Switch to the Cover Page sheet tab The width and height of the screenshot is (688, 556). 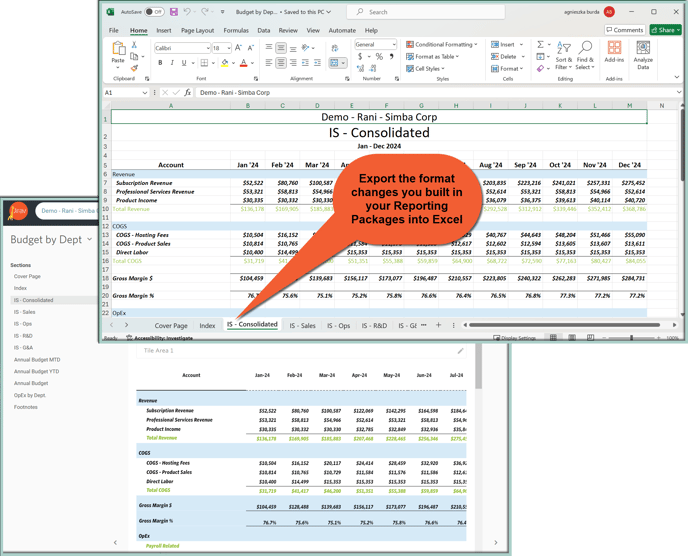(x=171, y=326)
